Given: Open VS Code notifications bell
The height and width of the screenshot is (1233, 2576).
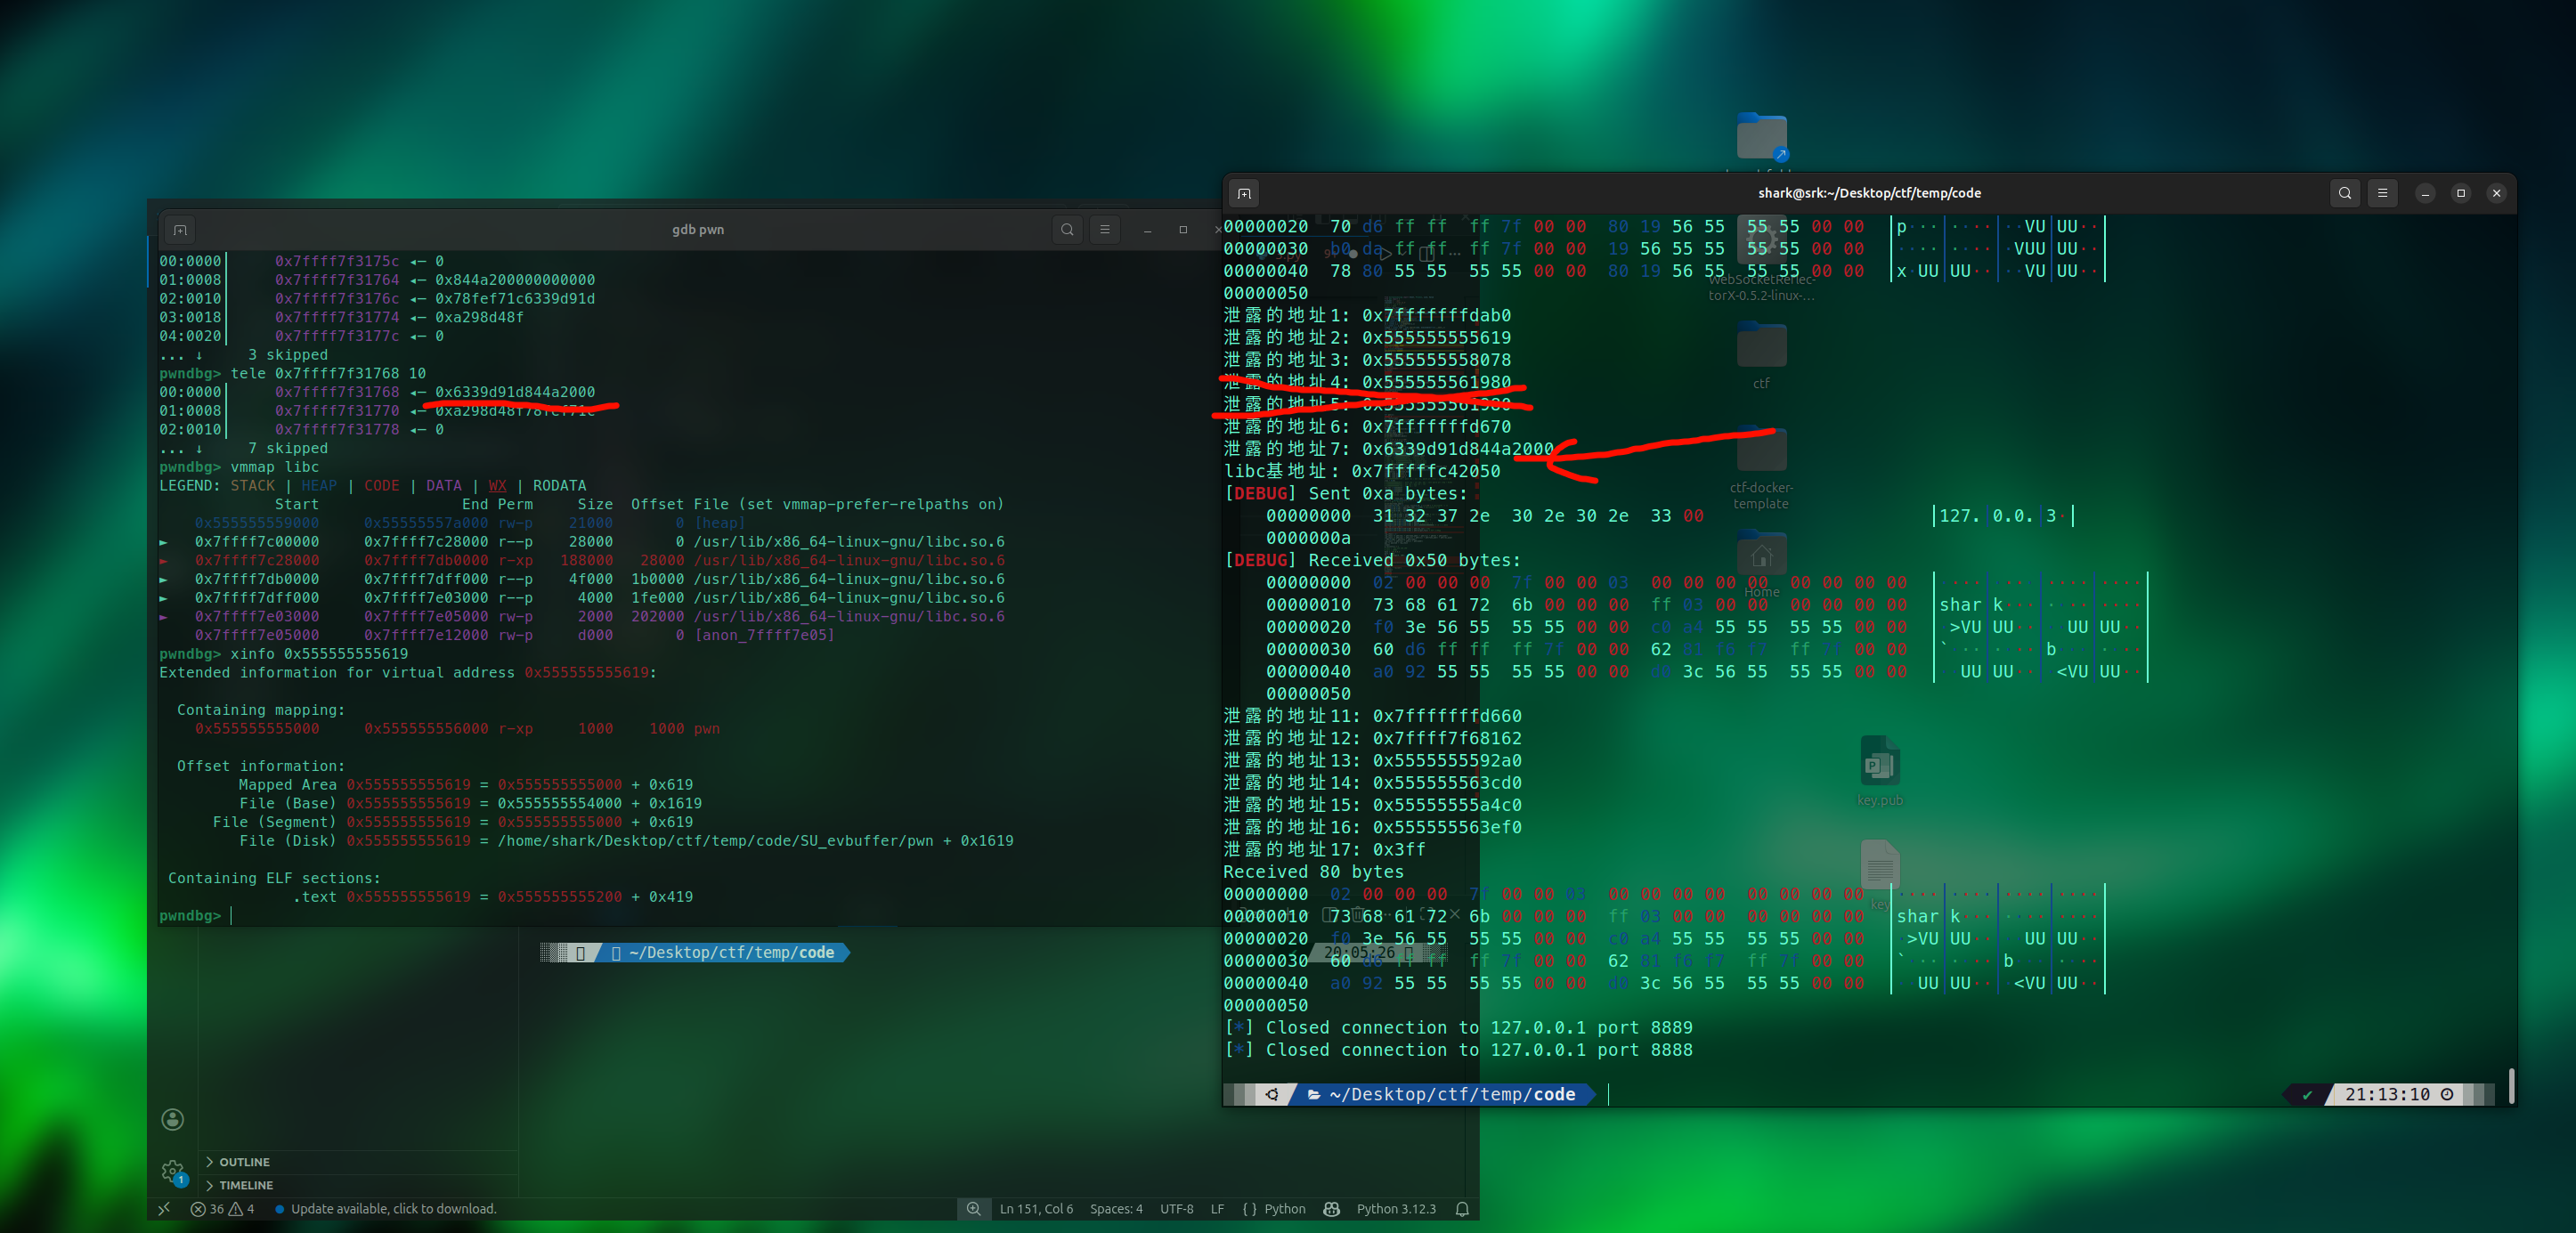Looking at the screenshot, I should 1462,1209.
